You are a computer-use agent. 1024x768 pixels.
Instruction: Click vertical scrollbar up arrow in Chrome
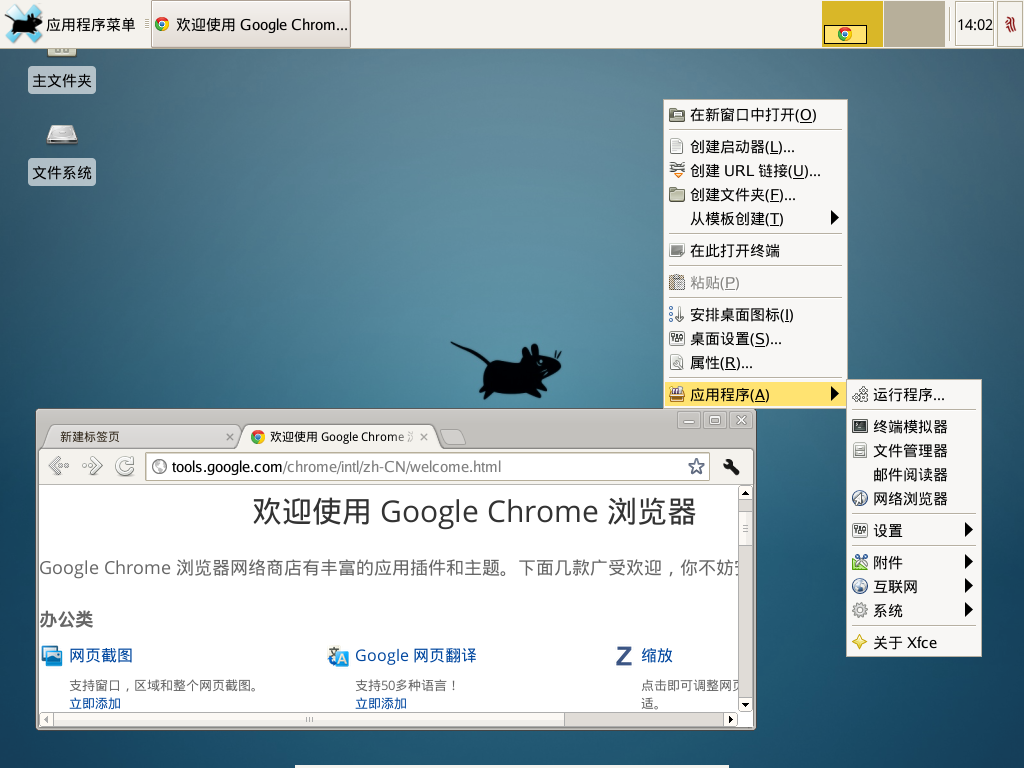click(x=745, y=492)
